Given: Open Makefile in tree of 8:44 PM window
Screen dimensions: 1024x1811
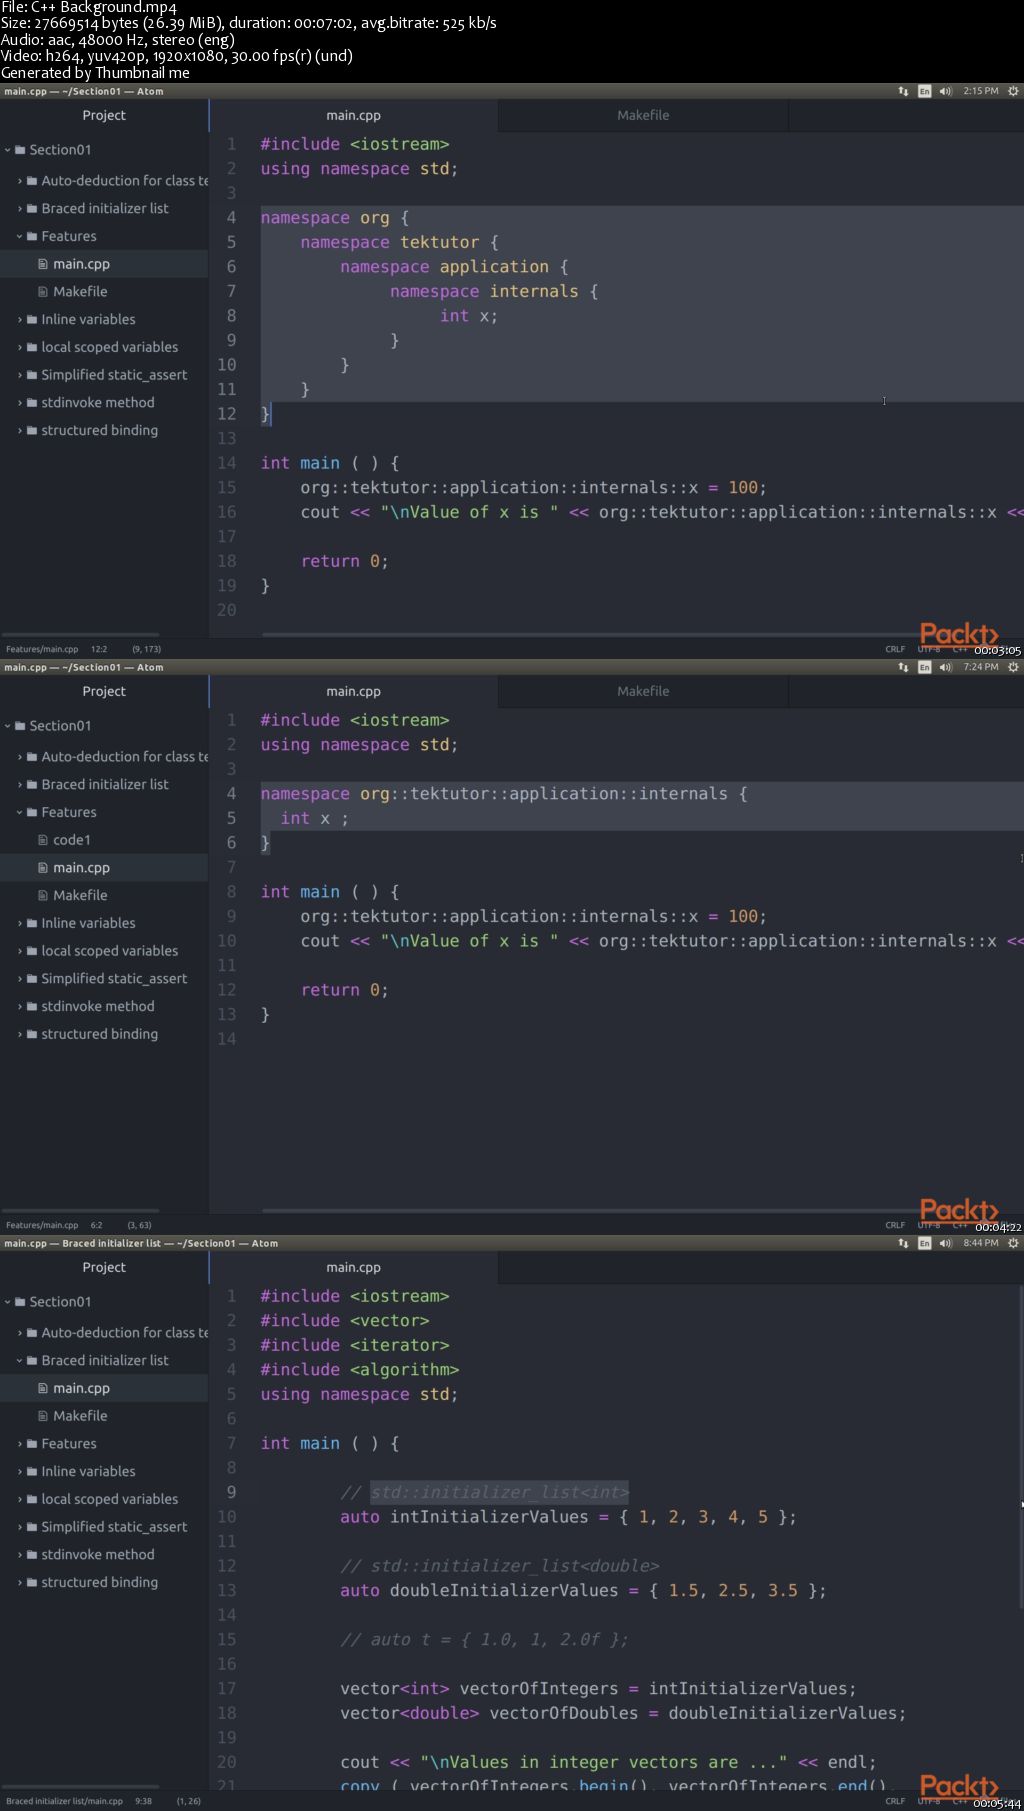Looking at the screenshot, I should pos(80,1415).
